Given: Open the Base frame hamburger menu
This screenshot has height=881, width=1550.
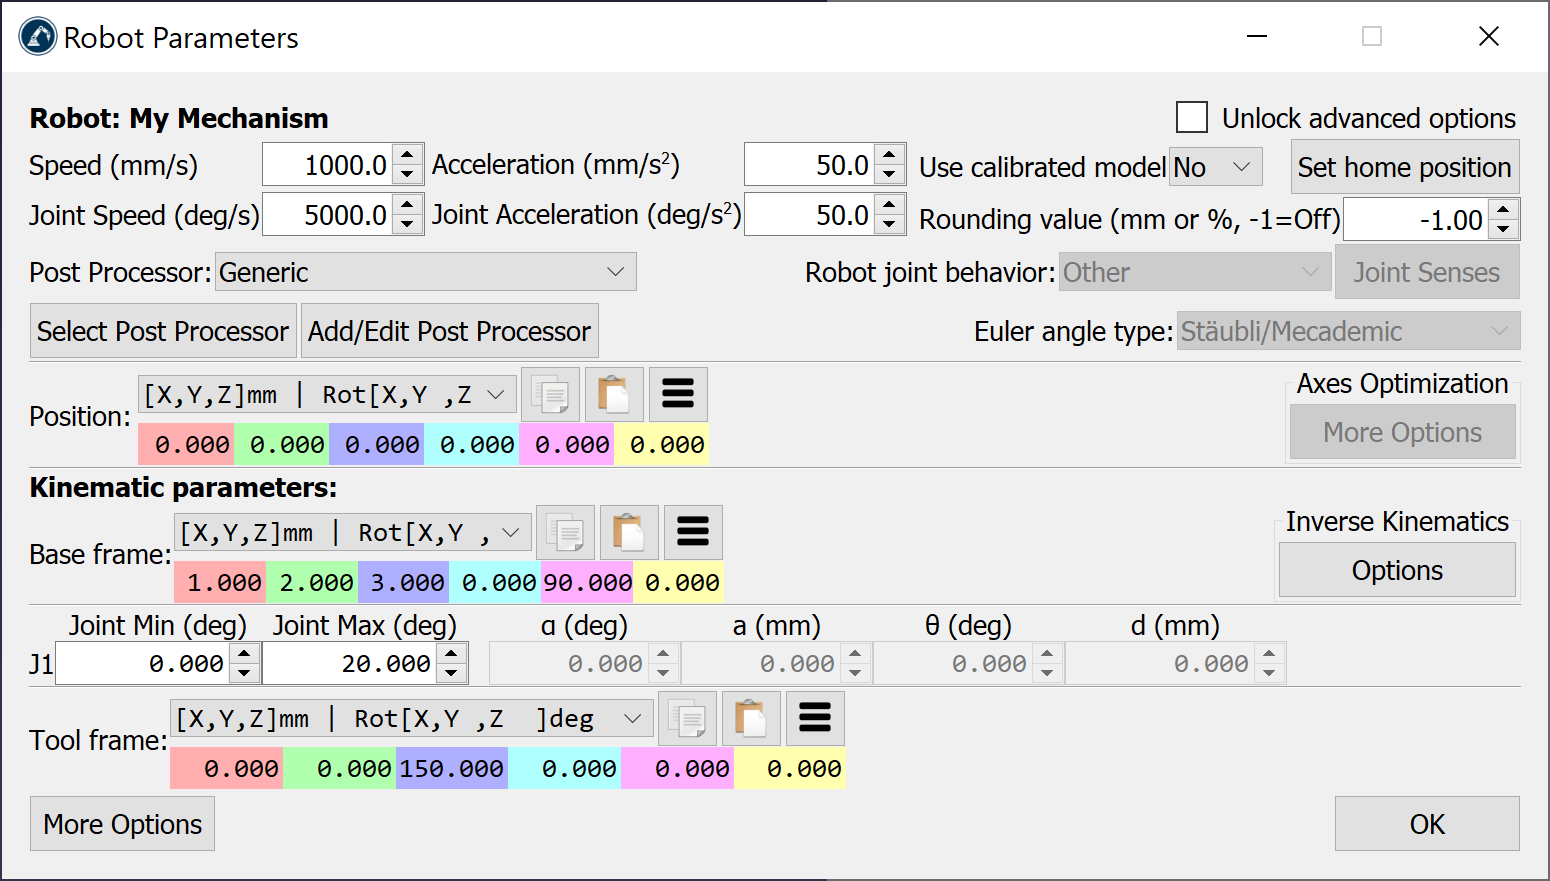Looking at the screenshot, I should click(x=693, y=532).
